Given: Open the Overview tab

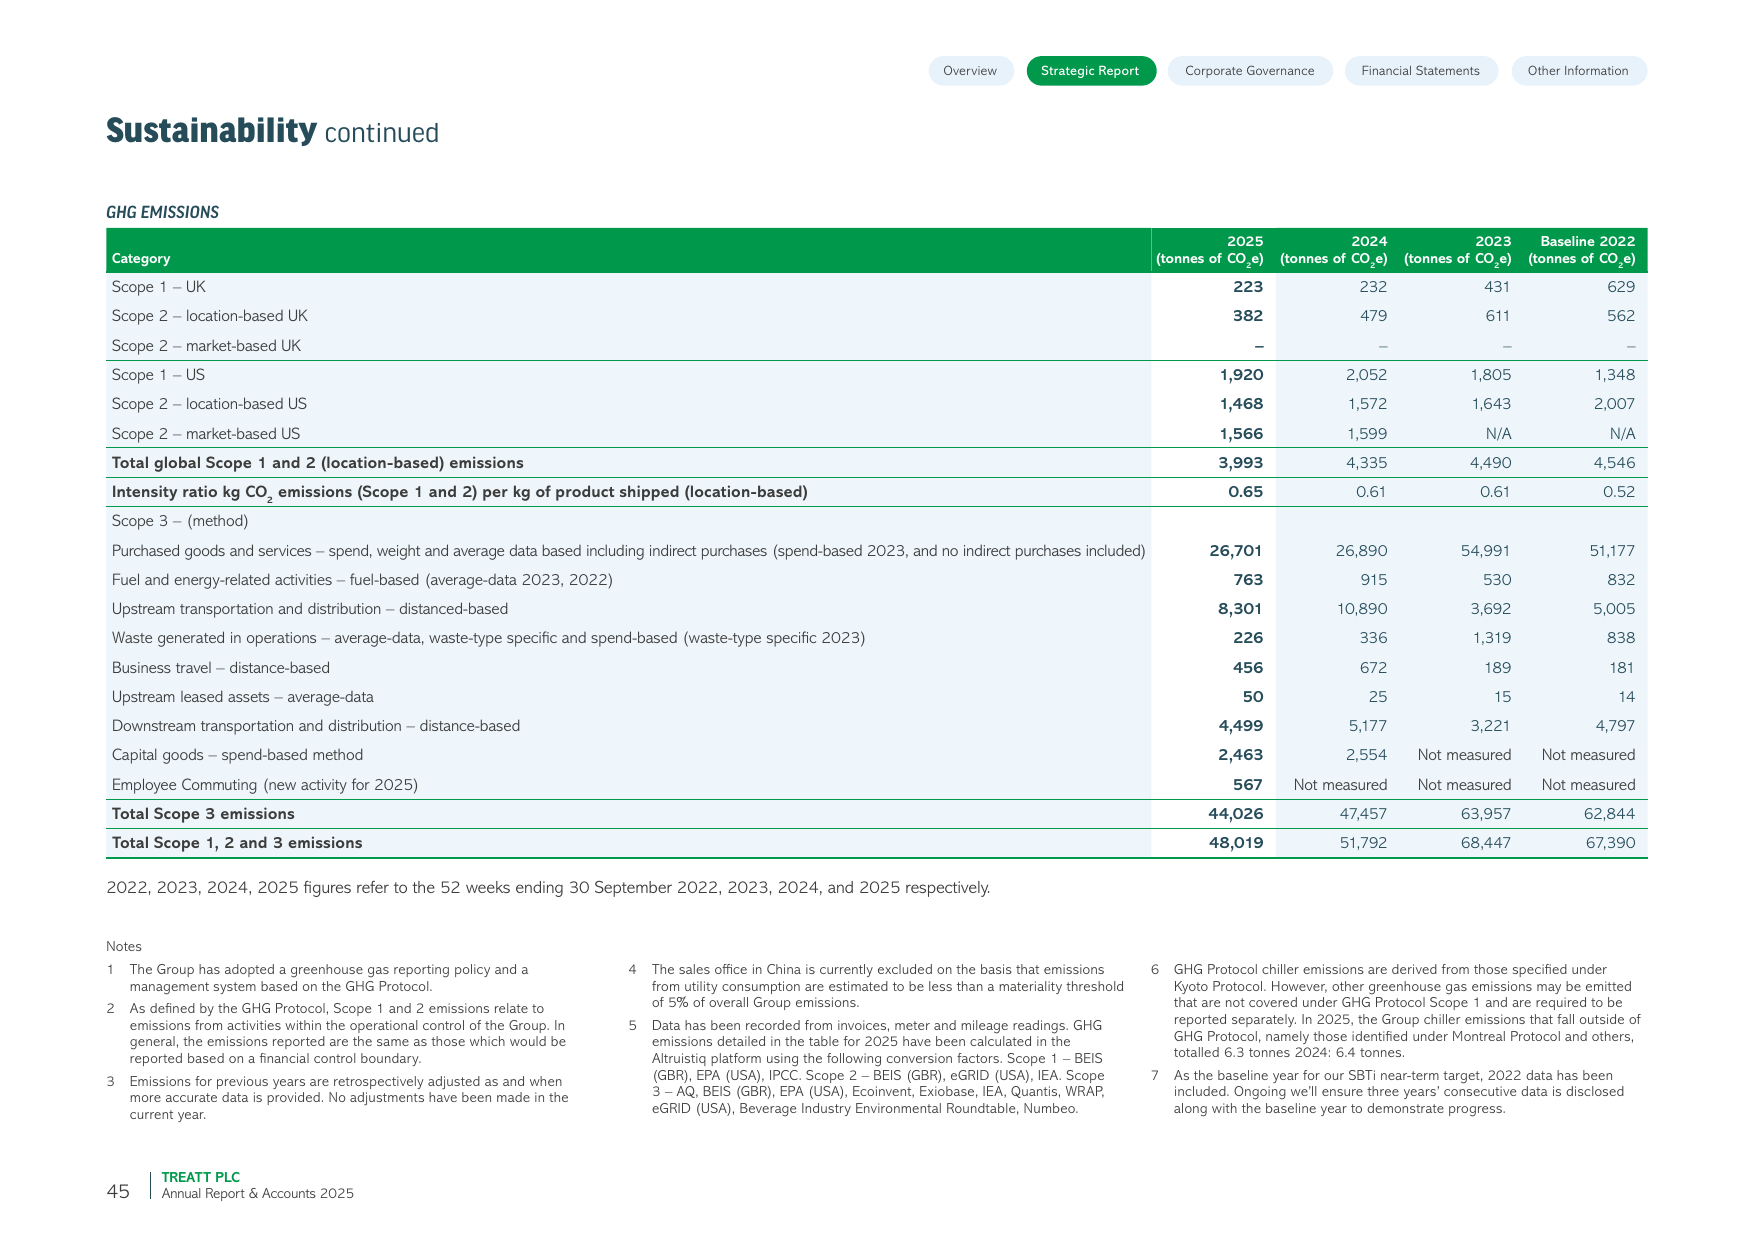Looking at the screenshot, I should 970,71.
